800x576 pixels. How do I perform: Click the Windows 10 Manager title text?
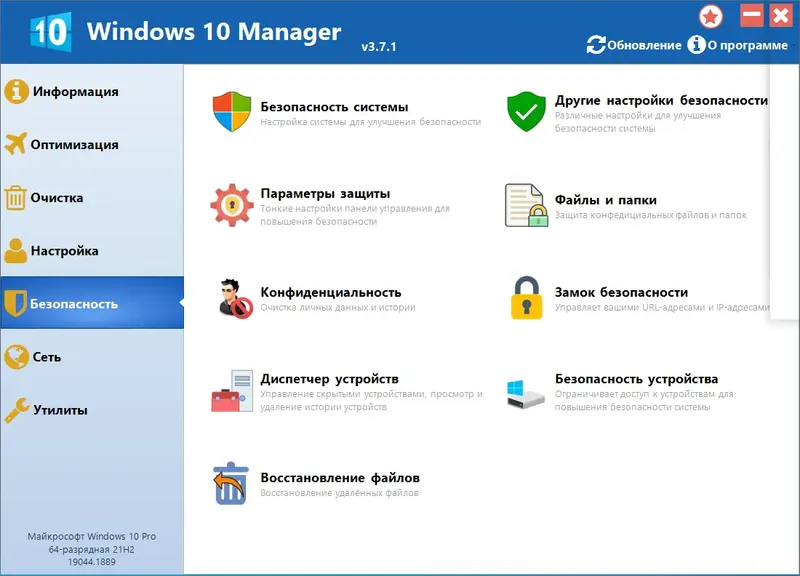pos(214,32)
